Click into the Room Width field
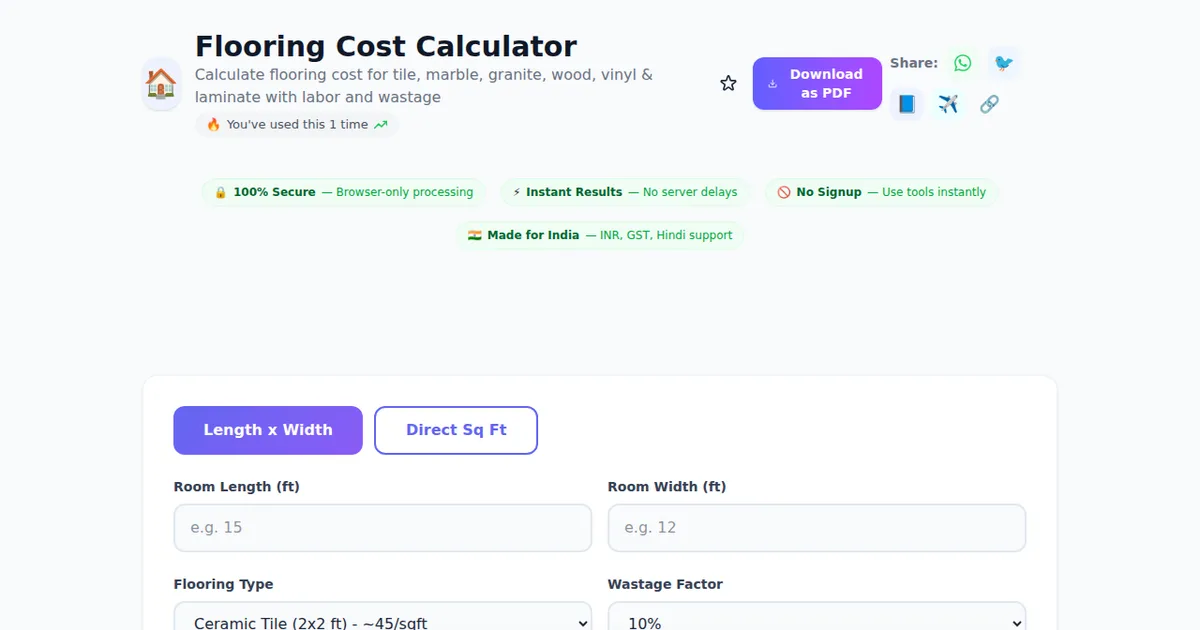This screenshot has width=1200, height=630. 816,528
